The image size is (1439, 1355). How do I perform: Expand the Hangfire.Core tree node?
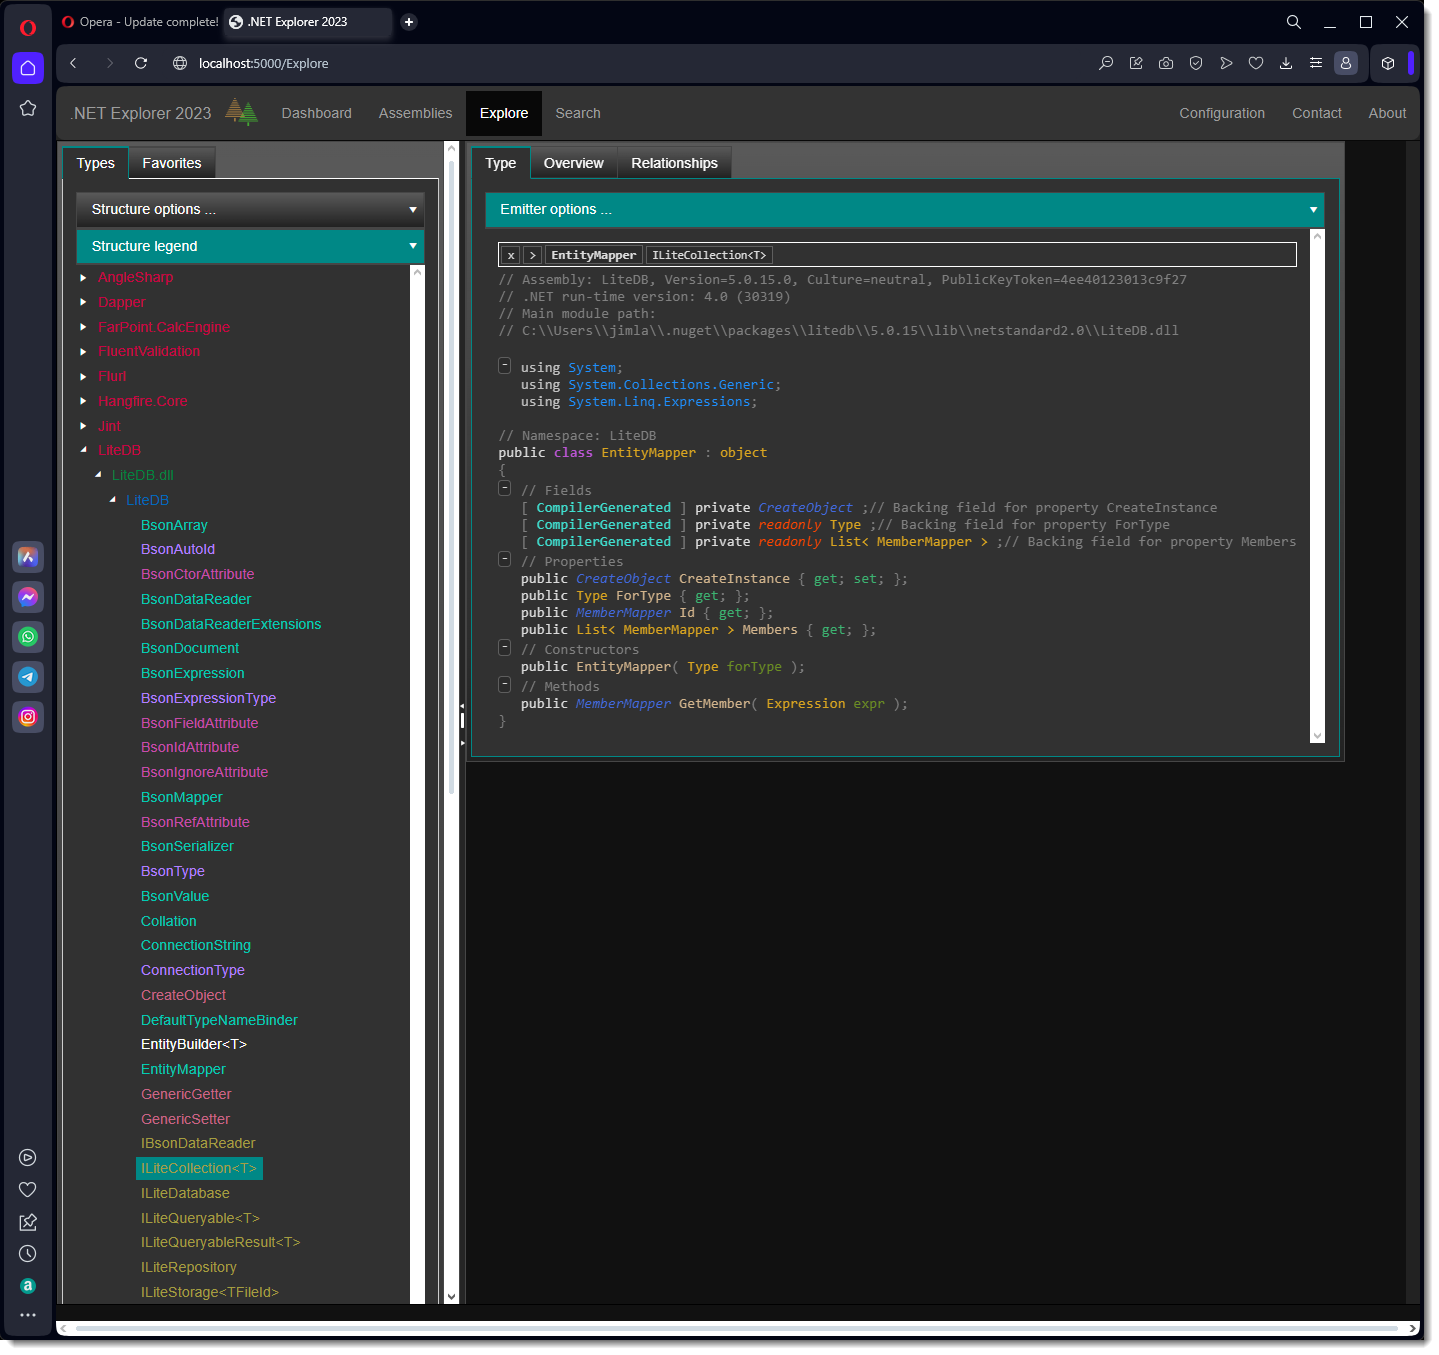[83, 402]
